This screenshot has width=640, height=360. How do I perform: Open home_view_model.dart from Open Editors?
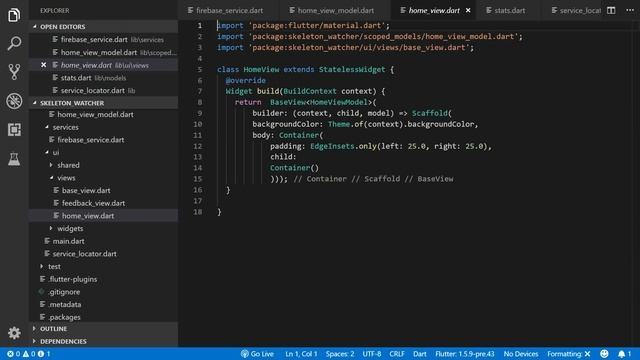[104, 52]
